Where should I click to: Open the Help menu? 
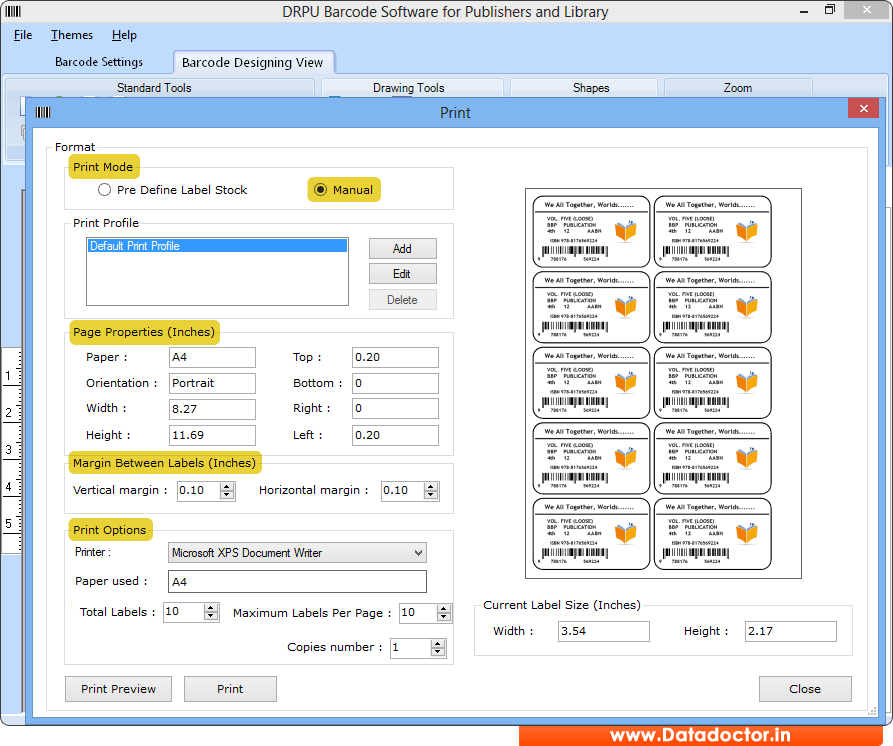point(124,35)
